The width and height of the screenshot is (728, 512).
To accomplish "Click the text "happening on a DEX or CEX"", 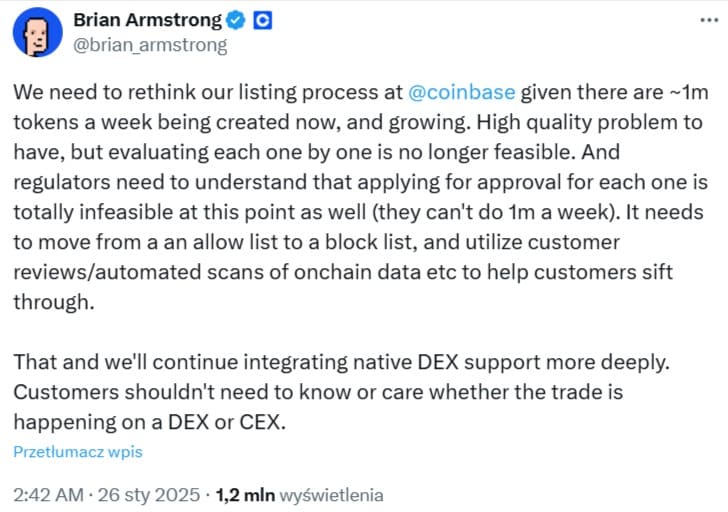I will point(150,421).
